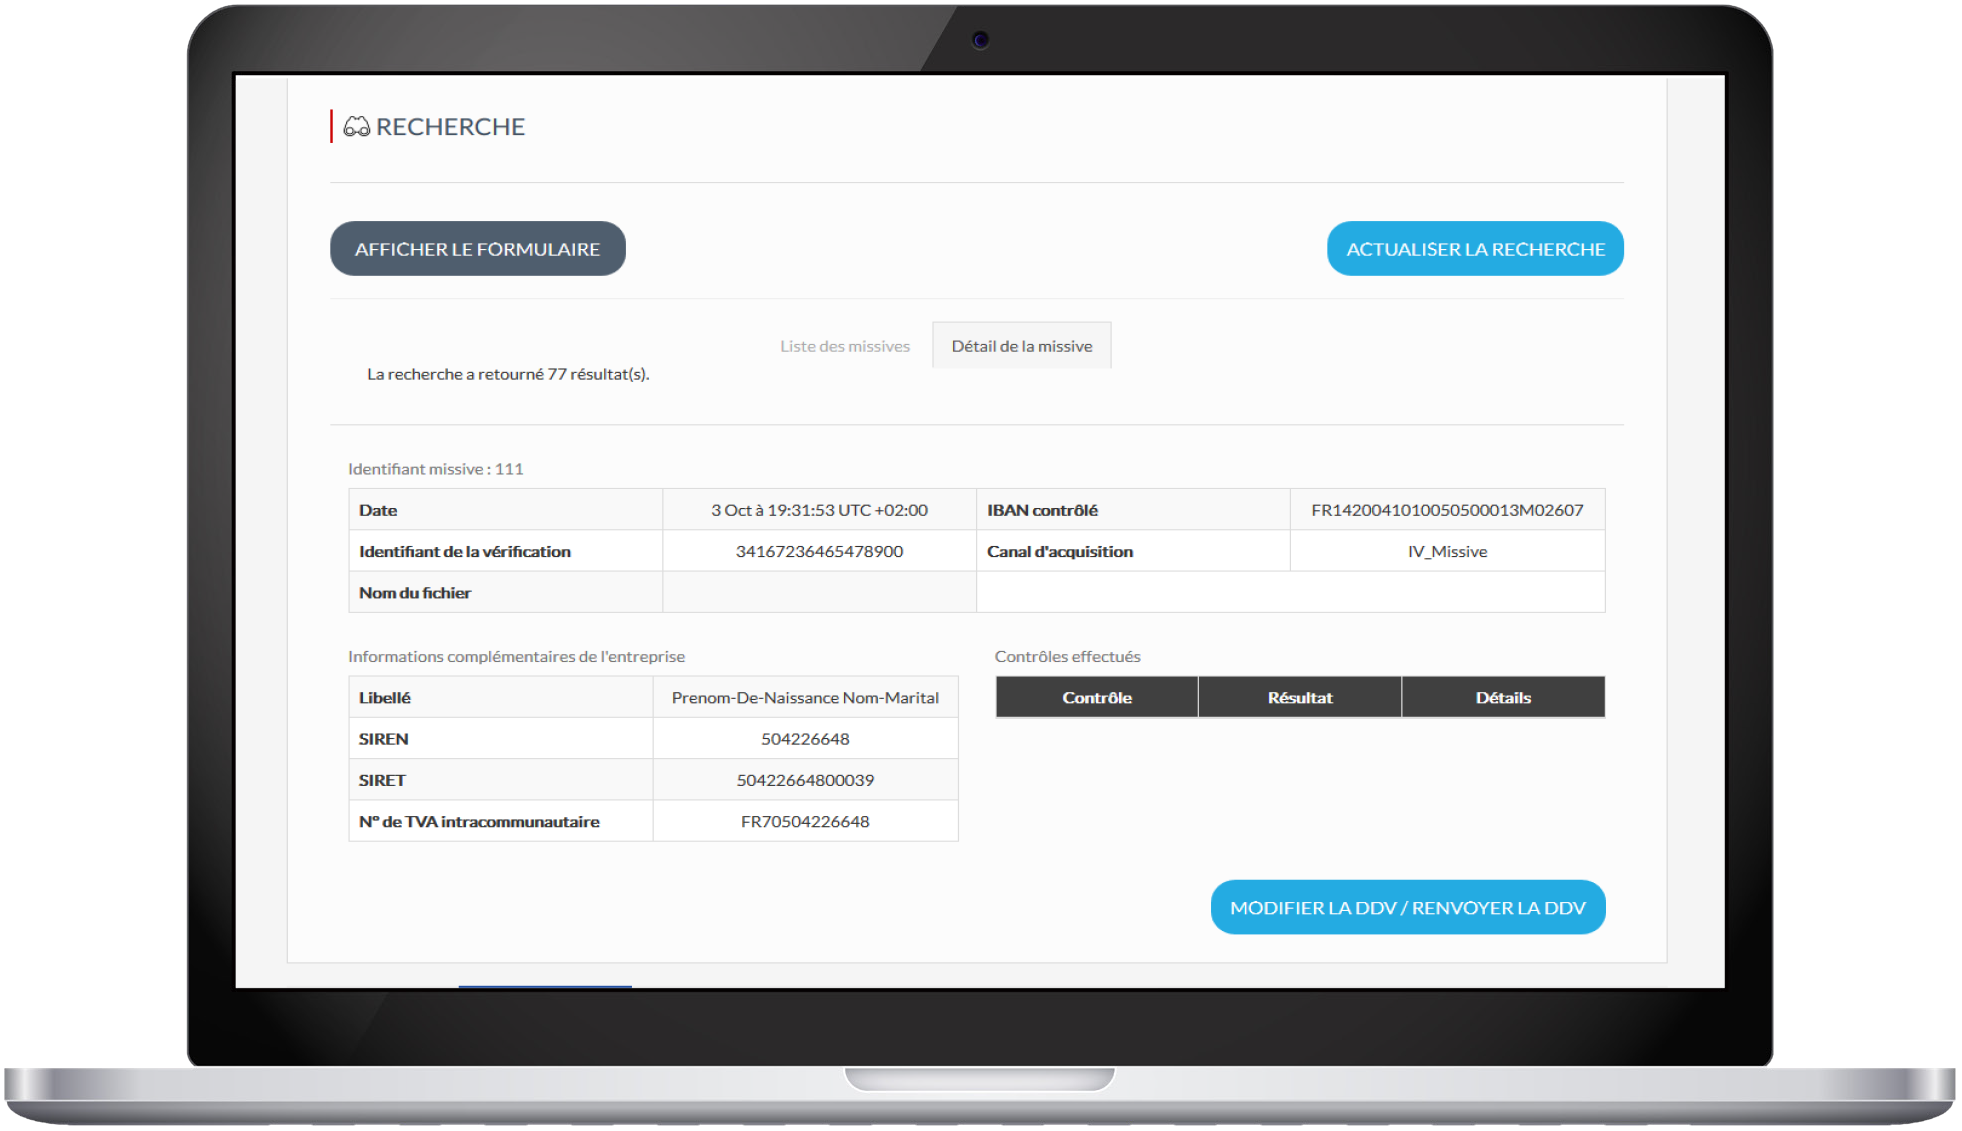The height and width of the screenshot is (1131, 1962).
Task: Click the SIRET value 50422664800039
Action: coord(805,780)
